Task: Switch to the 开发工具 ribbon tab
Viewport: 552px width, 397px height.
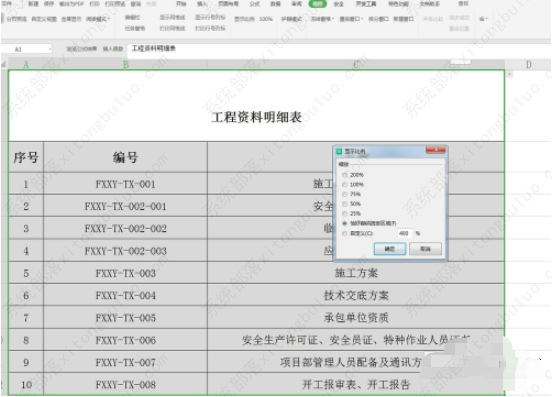Action: point(365,4)
